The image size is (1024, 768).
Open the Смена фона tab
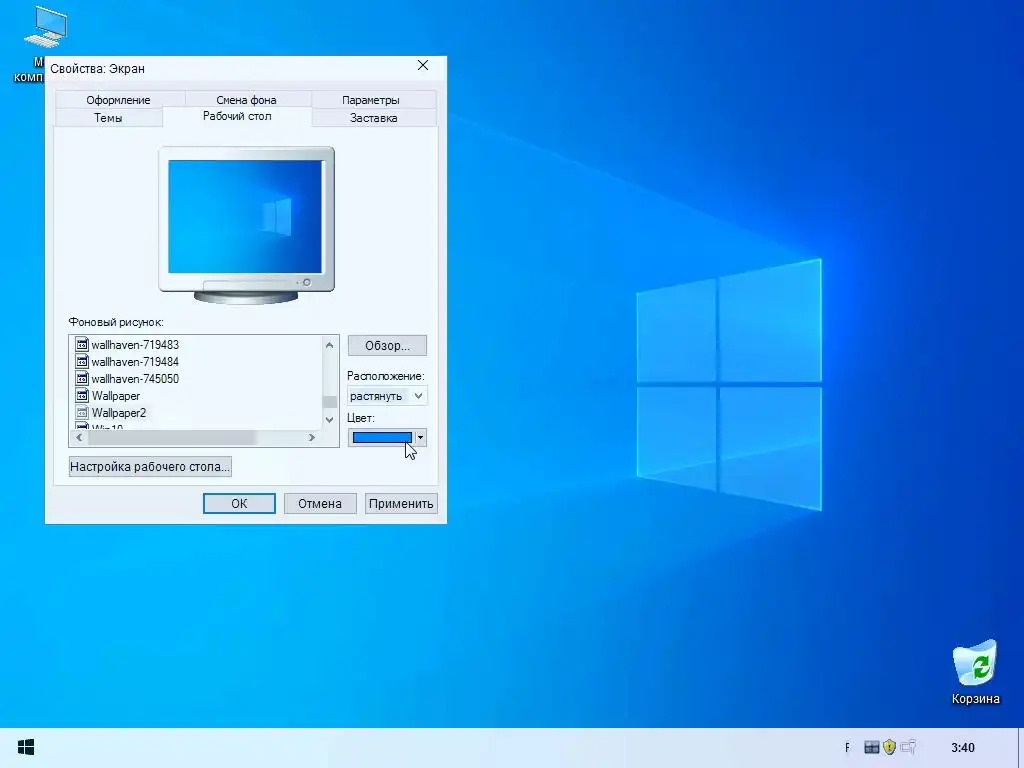click(x=246, y=100)
